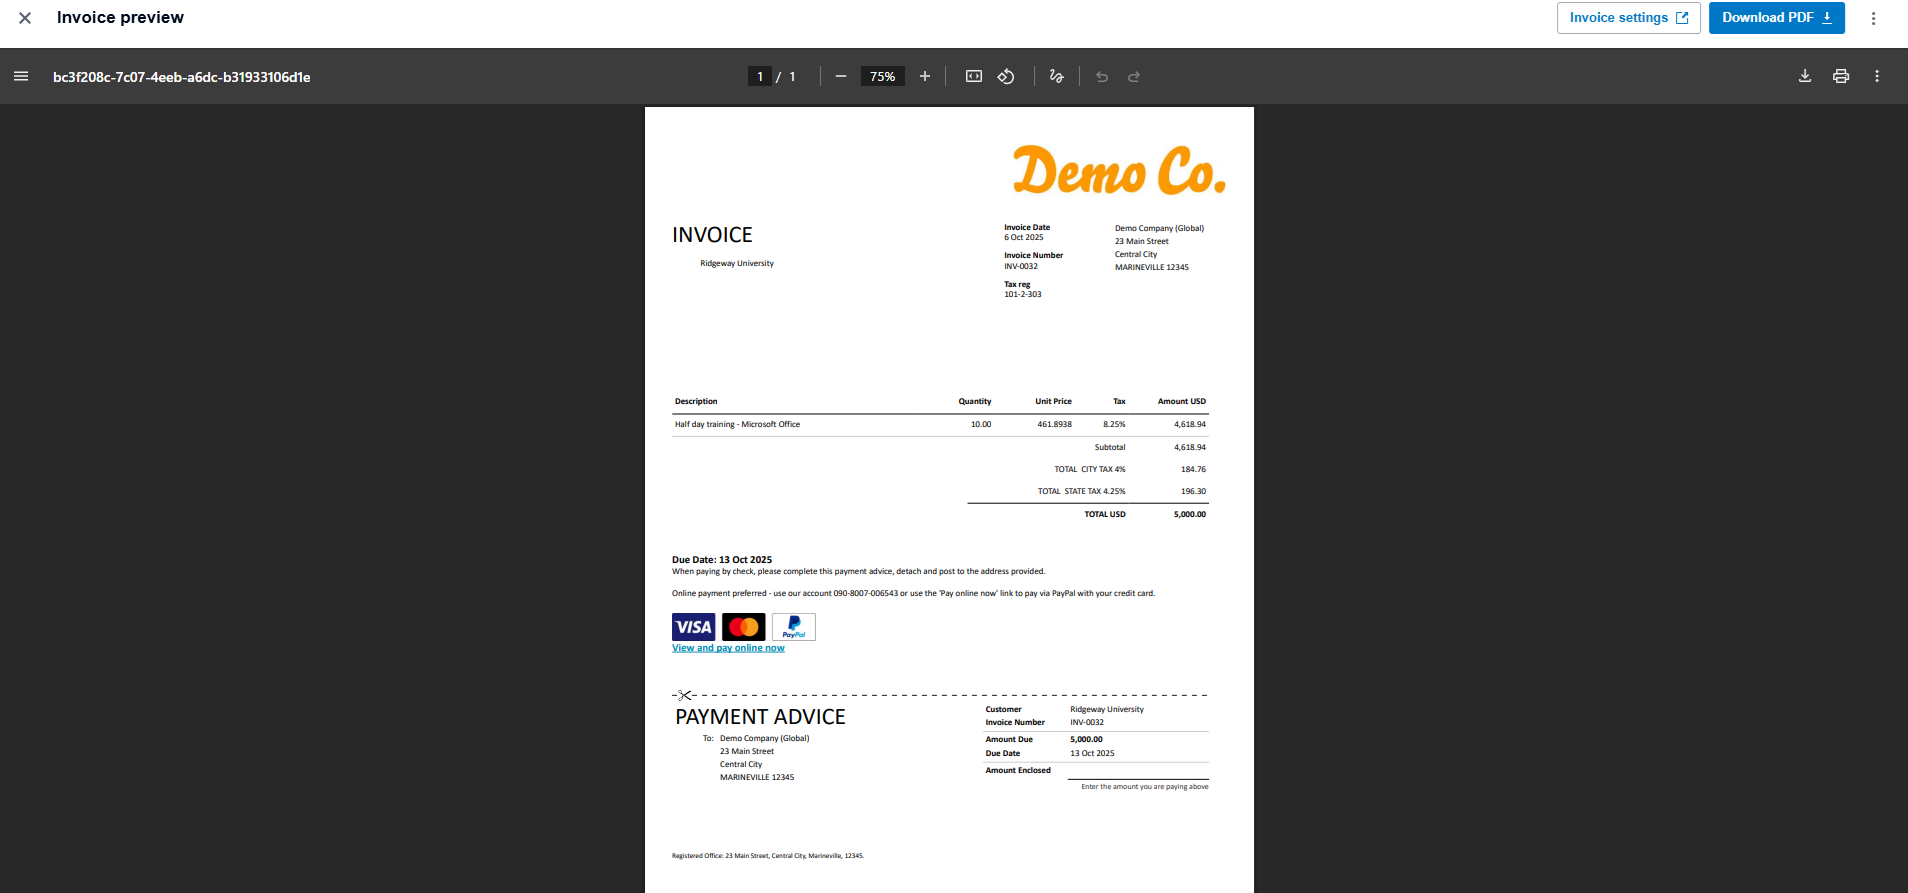Screen dimensions: 1908x893
Task: Close the invoice preview
Action: pyautogui.click(x=25, y=18)
